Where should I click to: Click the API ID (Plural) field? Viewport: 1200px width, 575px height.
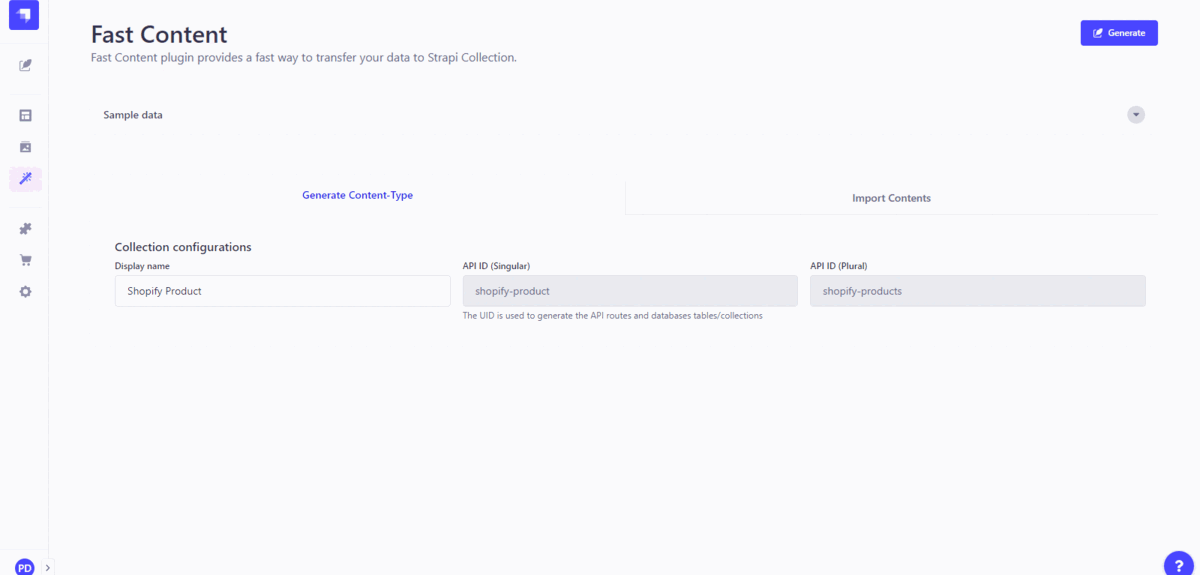[x=978, y=291]
